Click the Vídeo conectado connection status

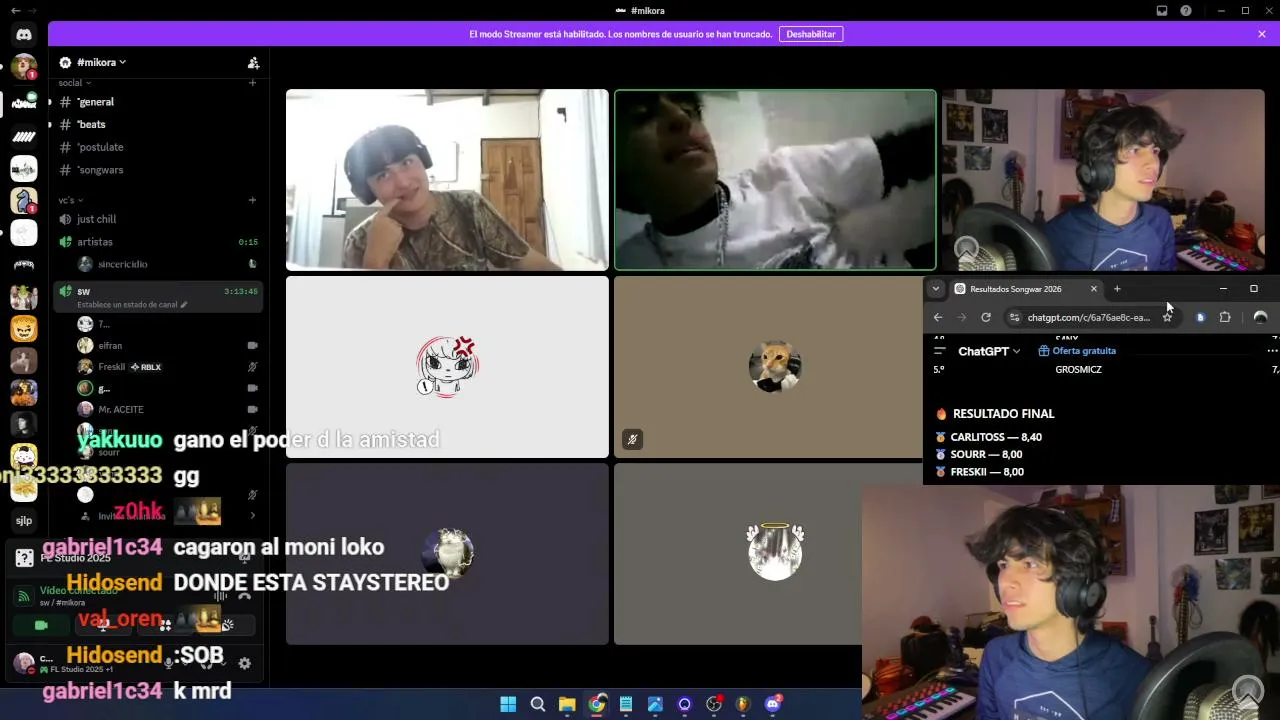(78, 590)
